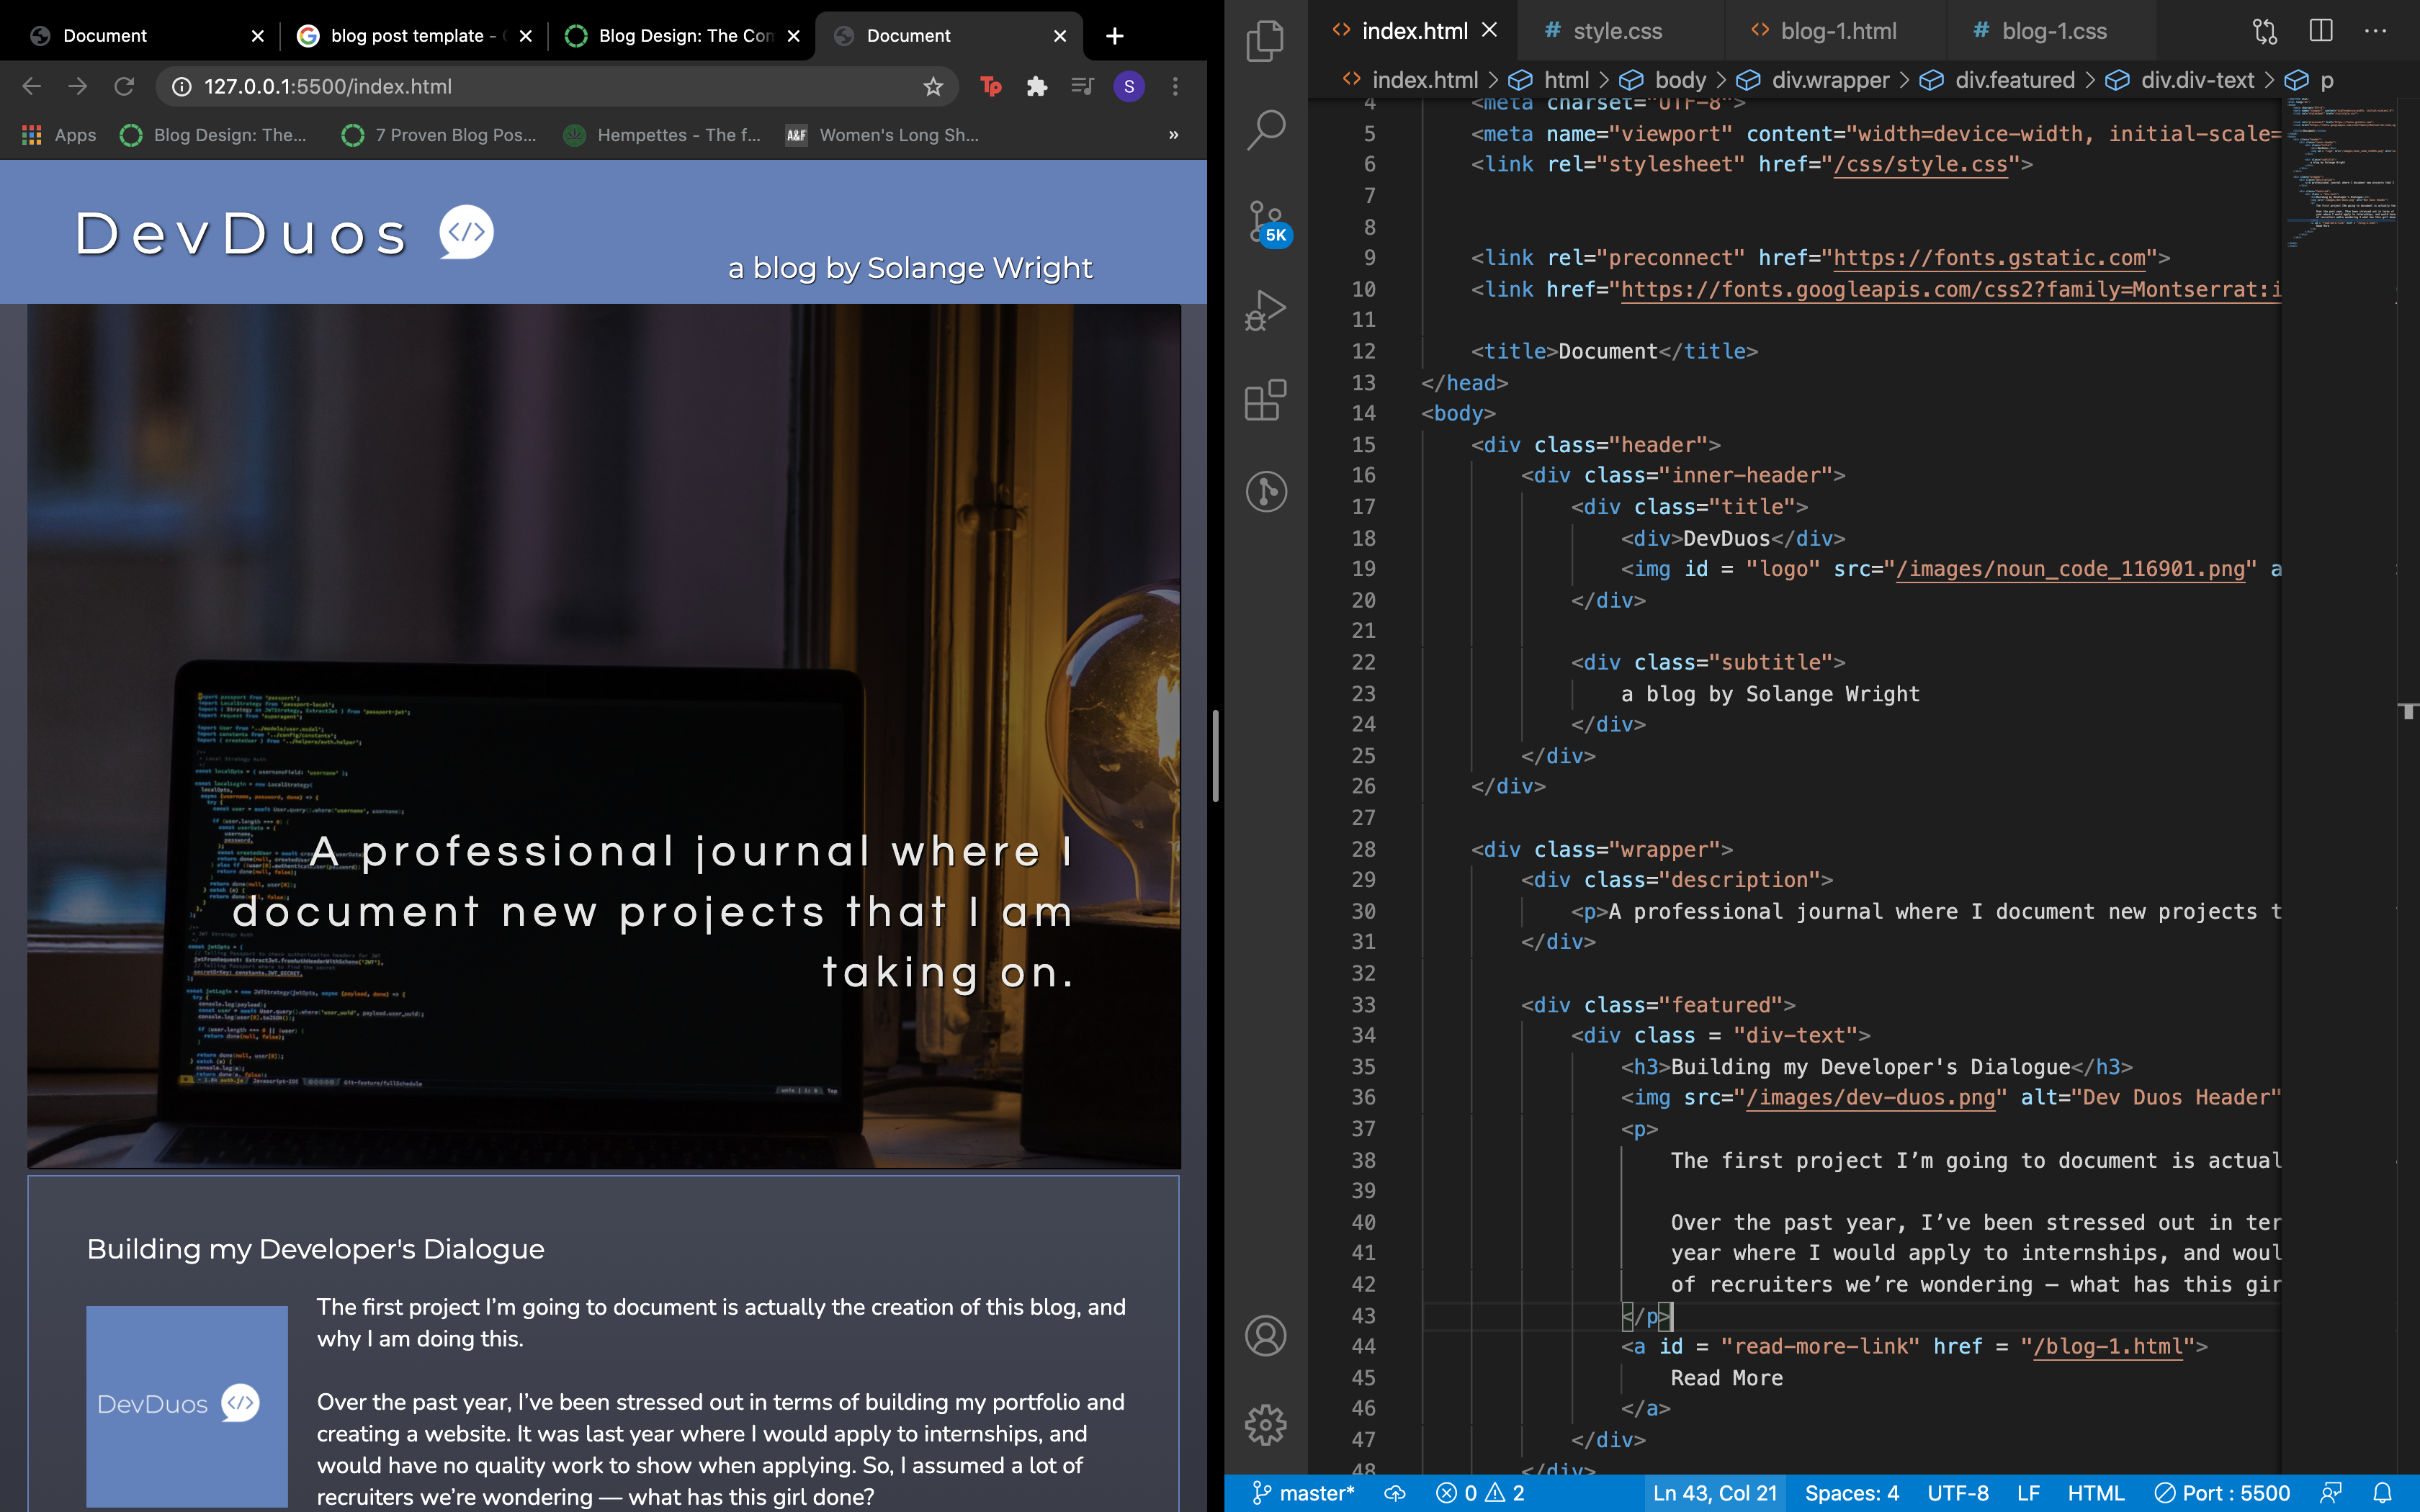Change language mode via HTML indicator
The height and width of the screenshot is (1512, 2420).
(2096, 1493)
